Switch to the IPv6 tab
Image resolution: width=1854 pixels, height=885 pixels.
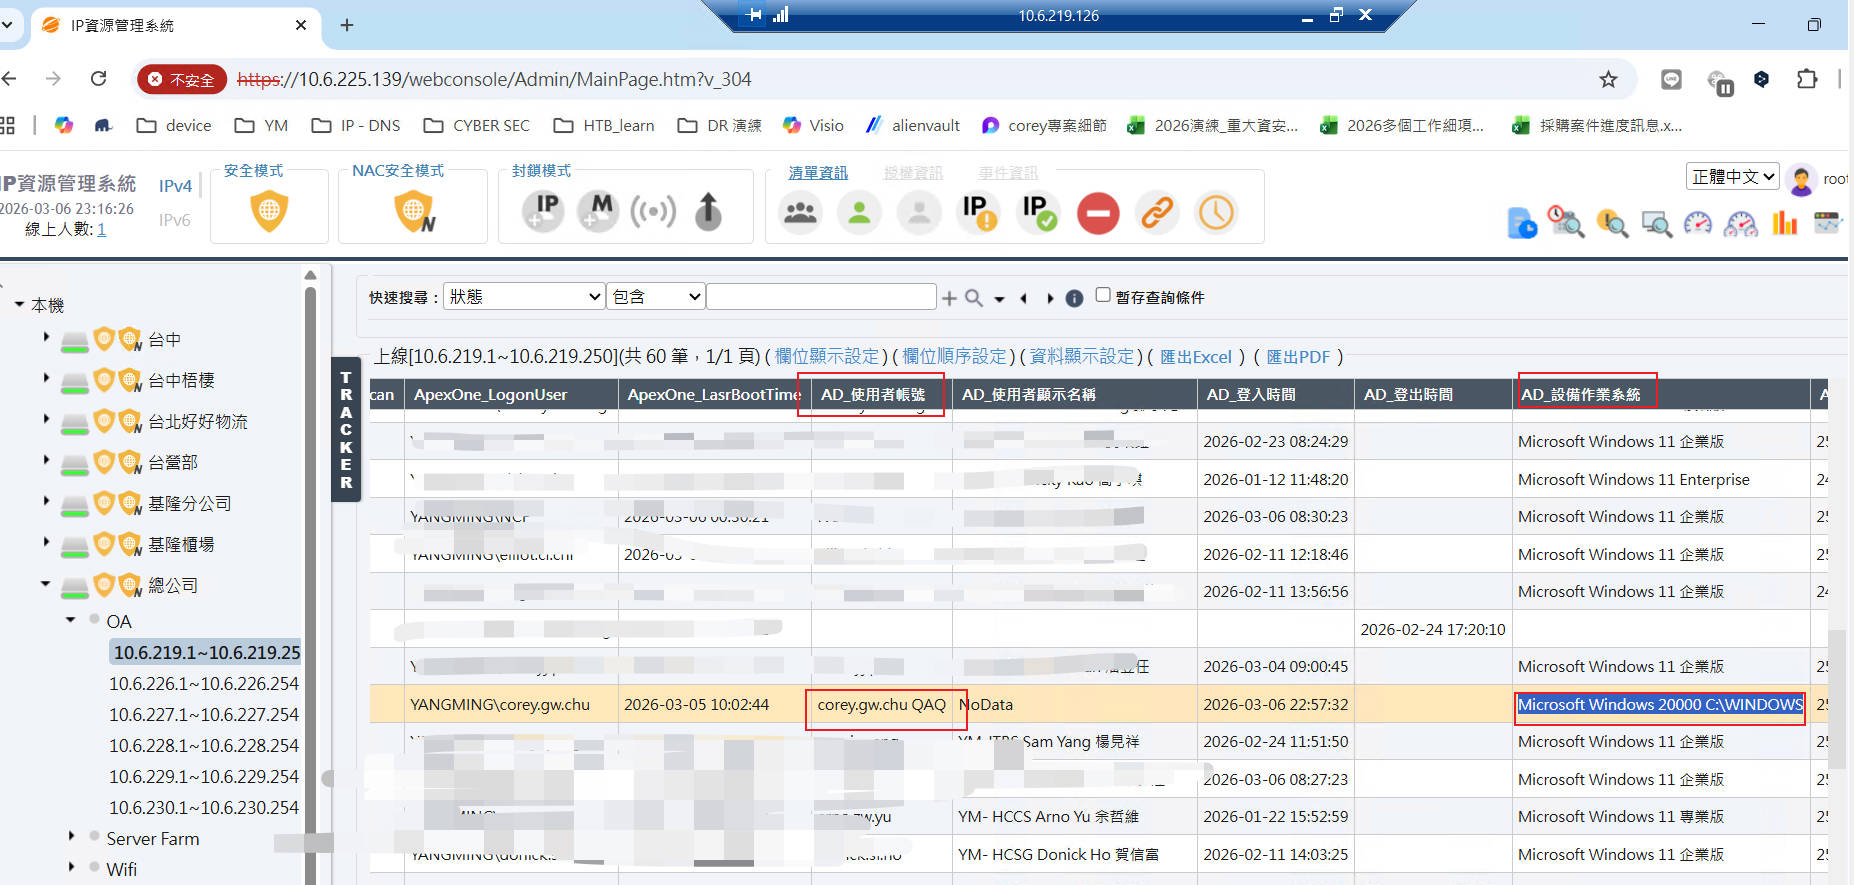174,220
